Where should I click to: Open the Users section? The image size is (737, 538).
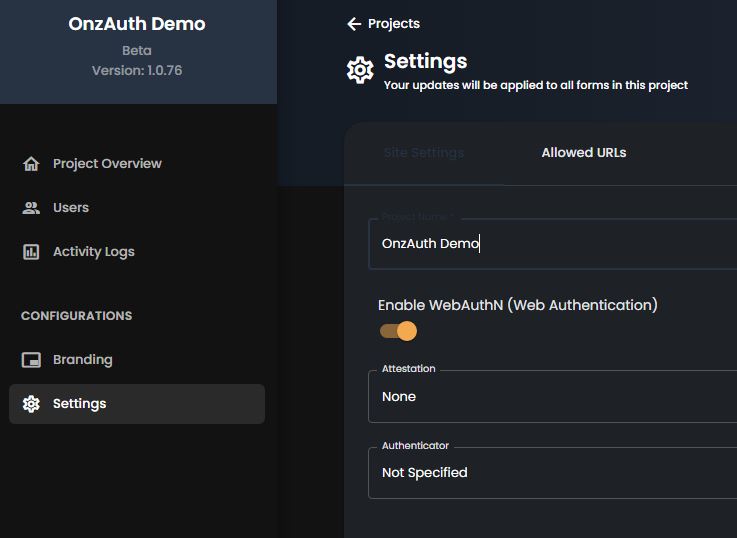71,208
